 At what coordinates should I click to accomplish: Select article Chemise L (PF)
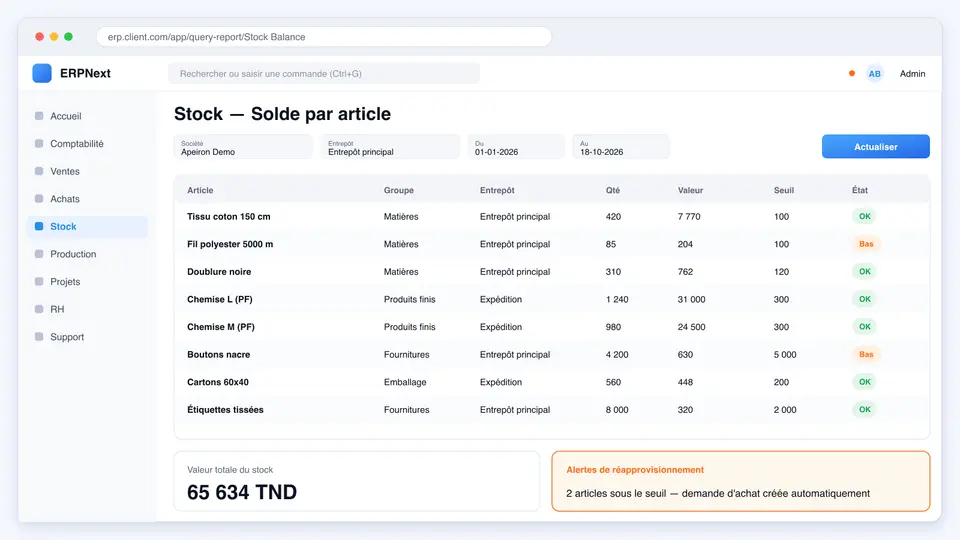220,299
